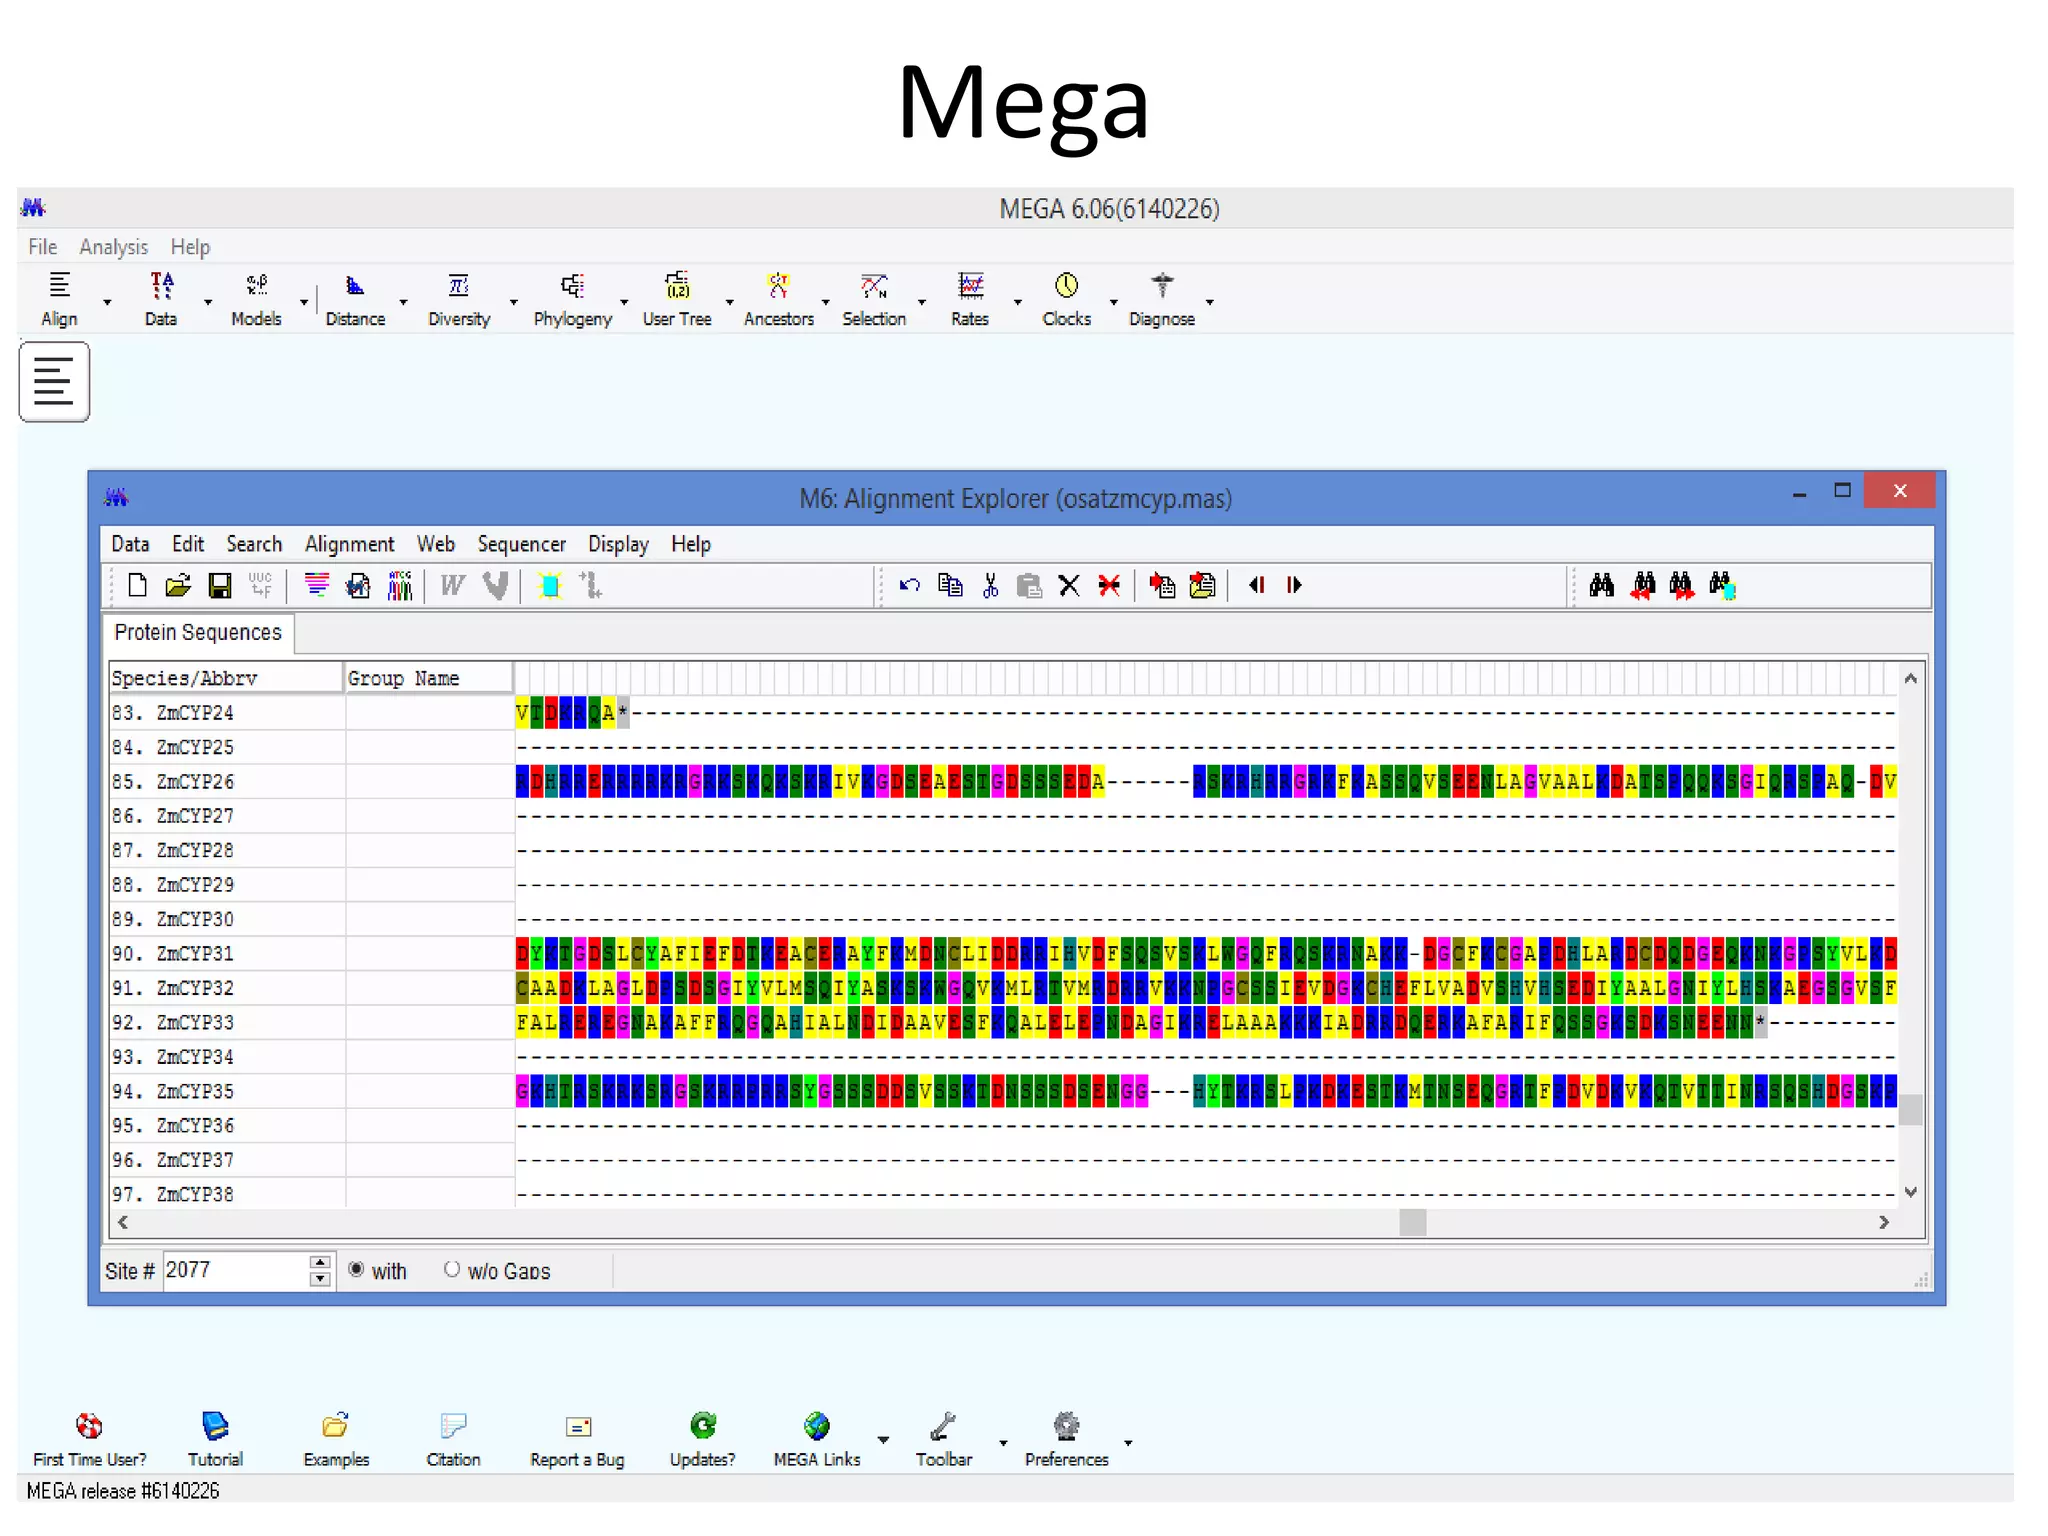
Task: Open the Selection analysis tool
Action: click(874, 299)
